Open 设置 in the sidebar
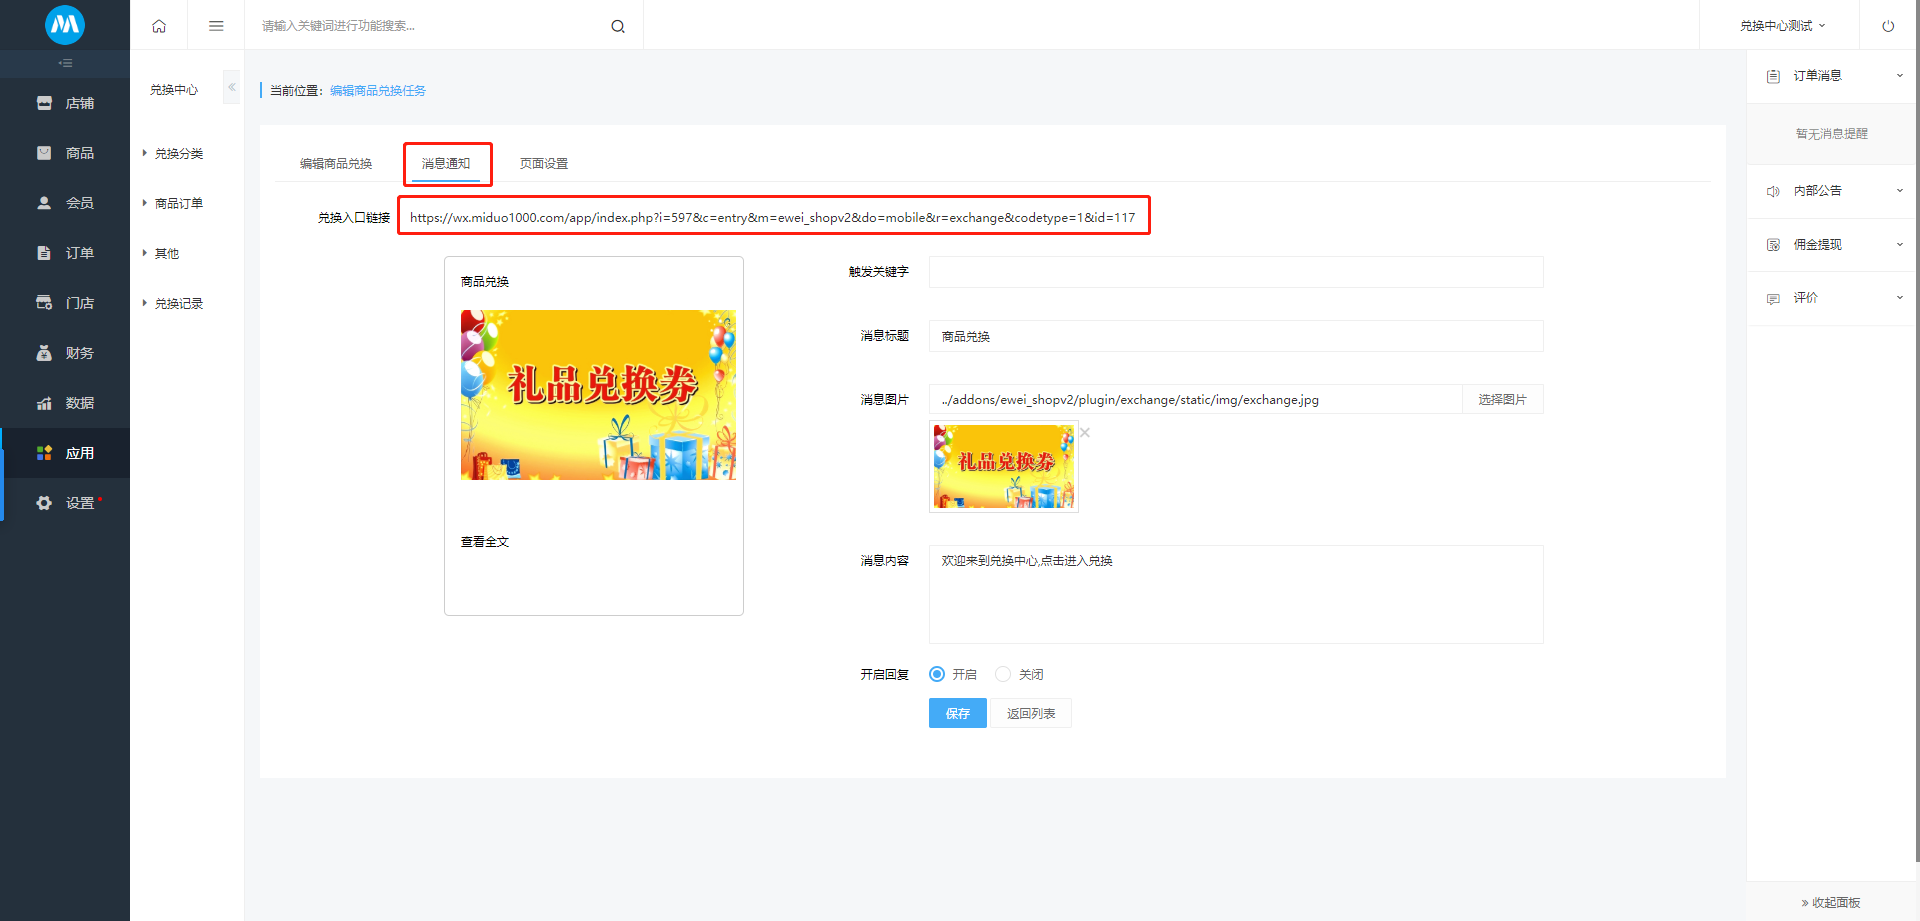Screen dimensions: 1920x921 tap(65, 503)
